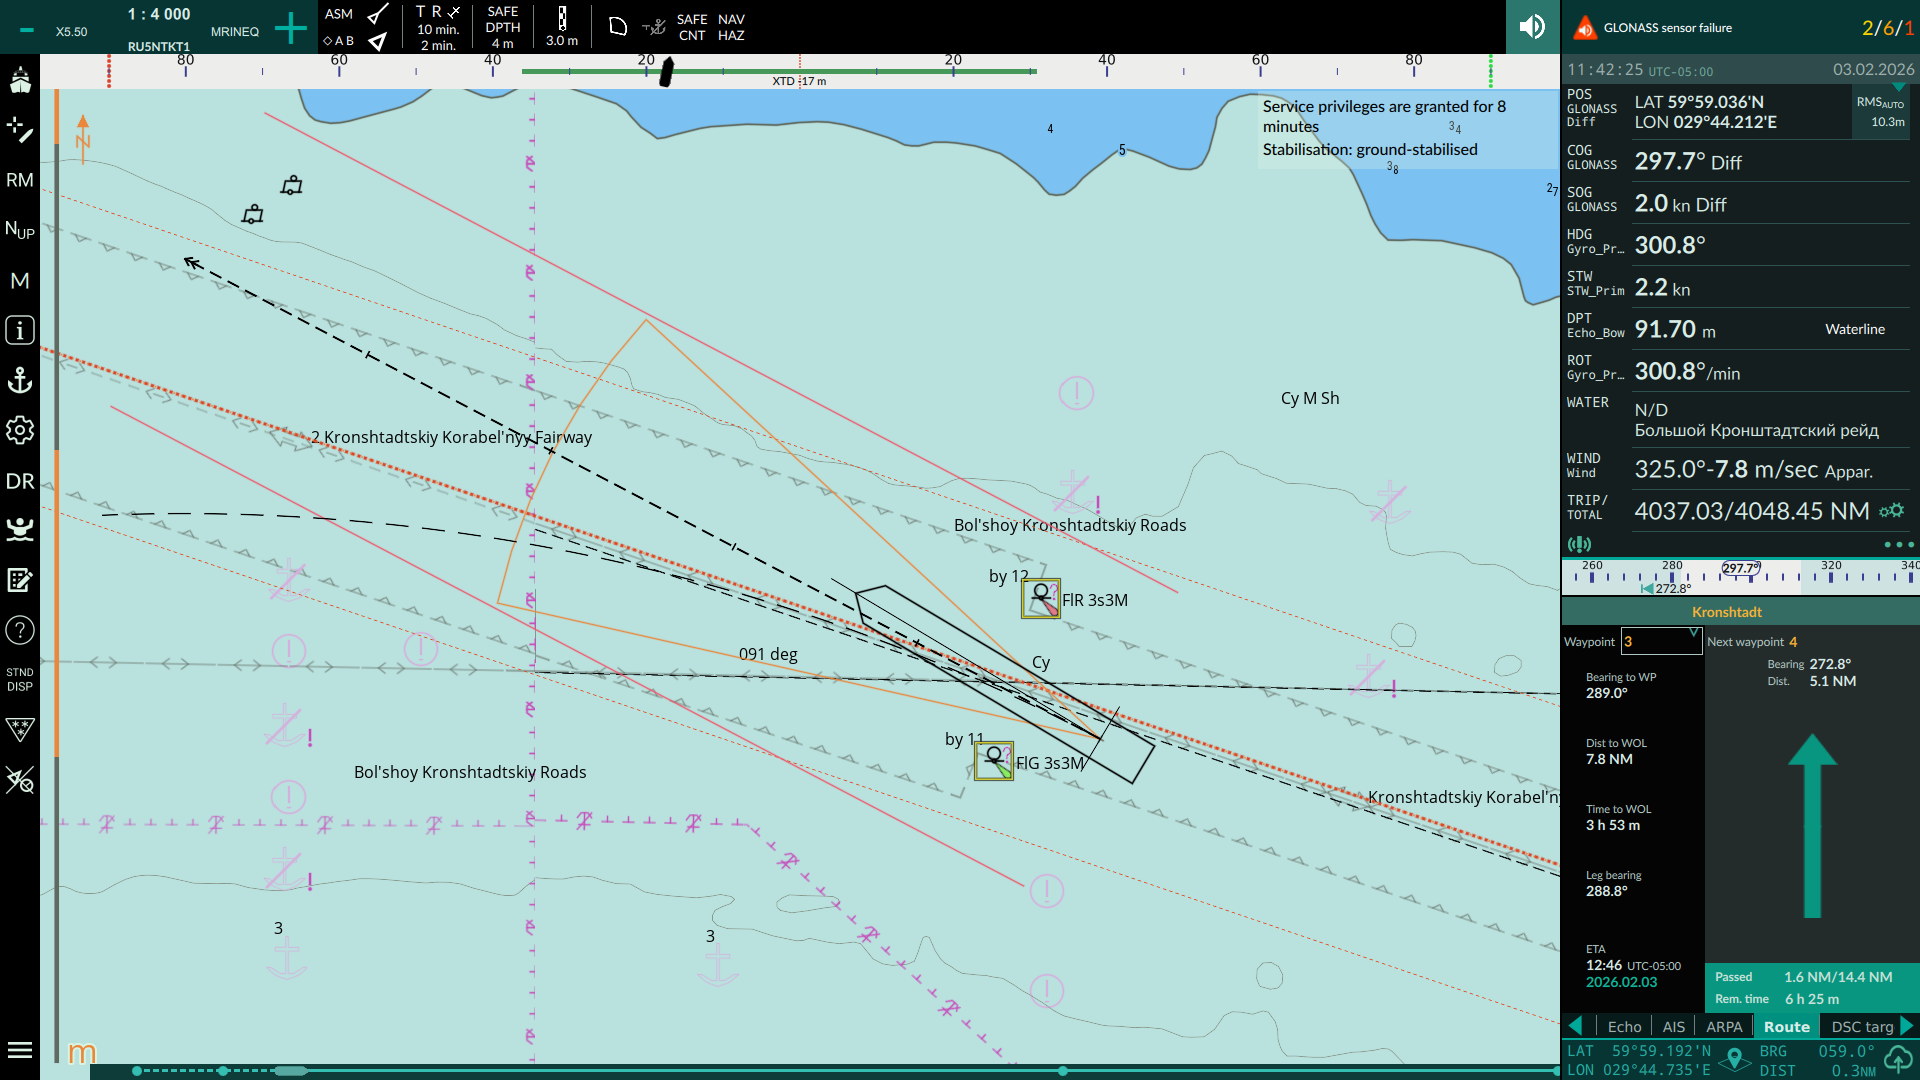Toggle relative motion RM mode

[20, 180]
